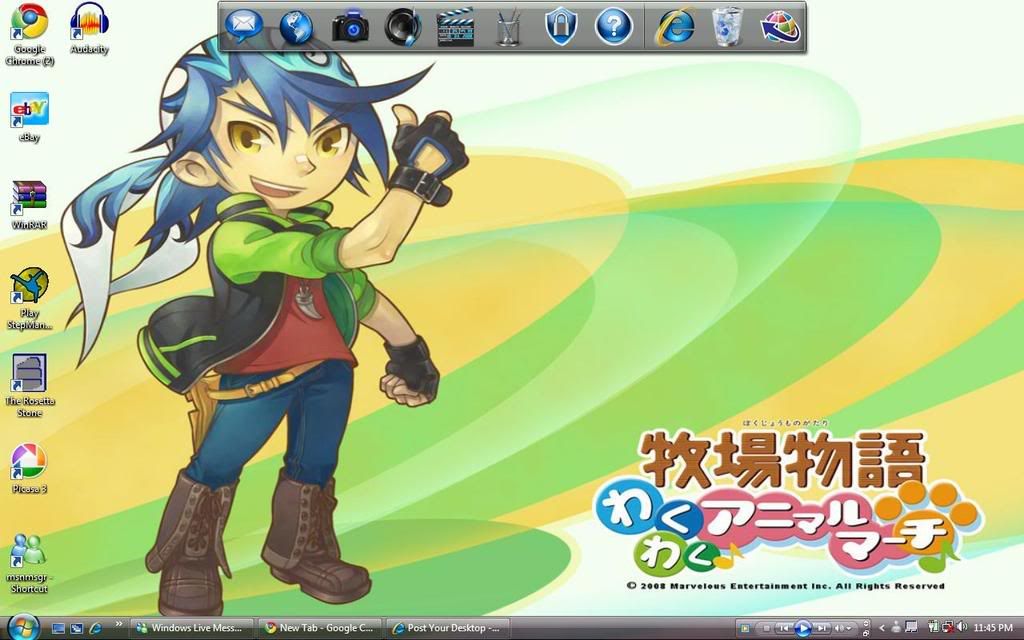Screen dimensions: 1024x640
Task: Open the clapperboard video dock icon
Action: click(455, 27)
